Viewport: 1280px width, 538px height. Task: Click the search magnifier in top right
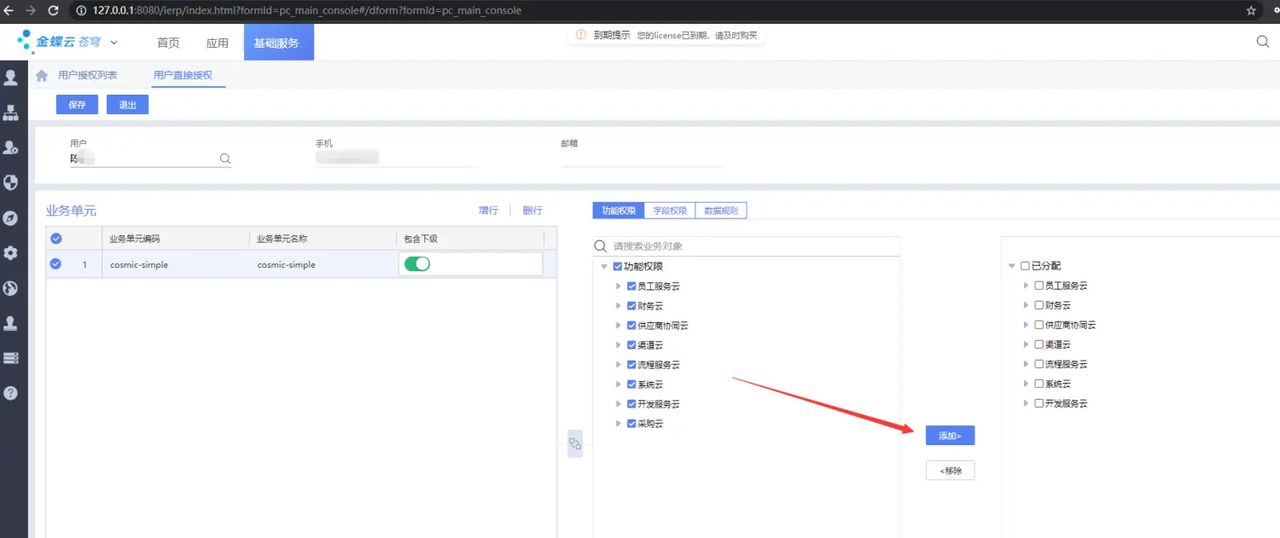pos(1263,42)
